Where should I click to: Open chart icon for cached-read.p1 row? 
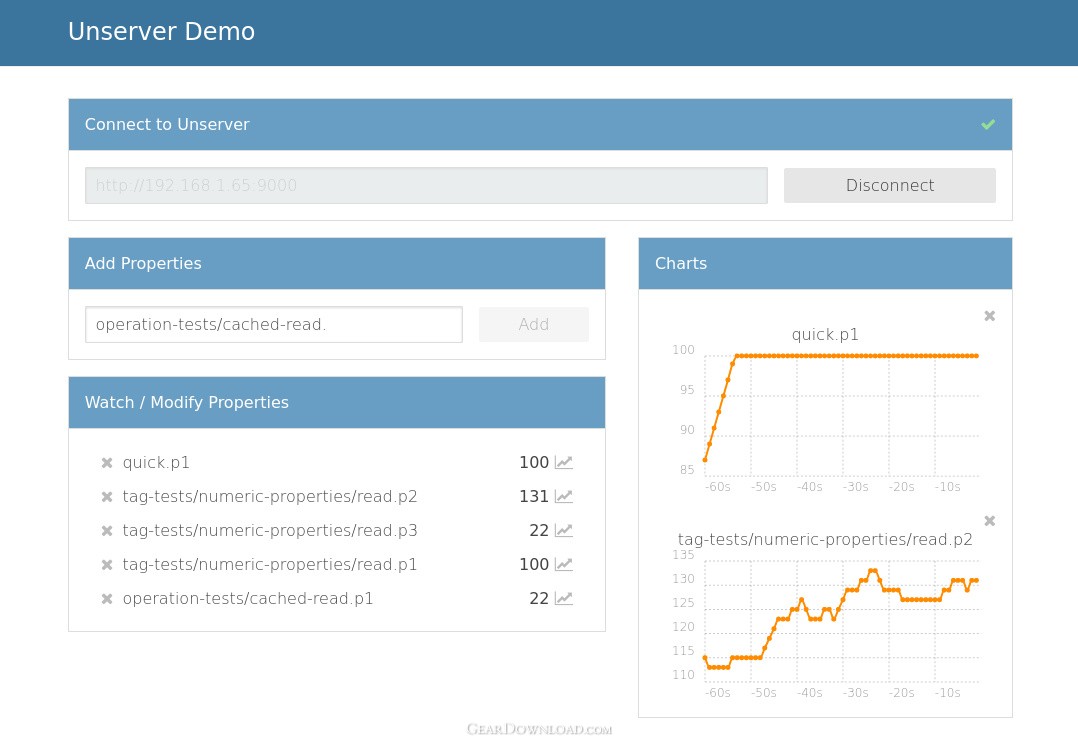564,598
